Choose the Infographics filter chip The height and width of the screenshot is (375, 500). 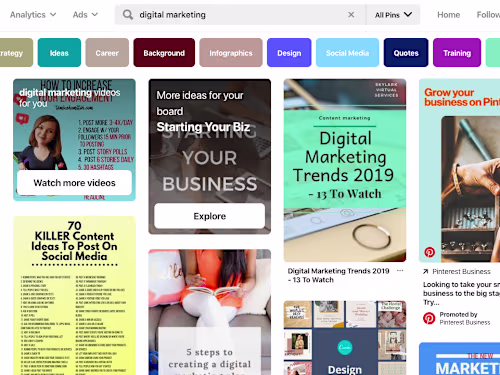[x=231, y=53]
